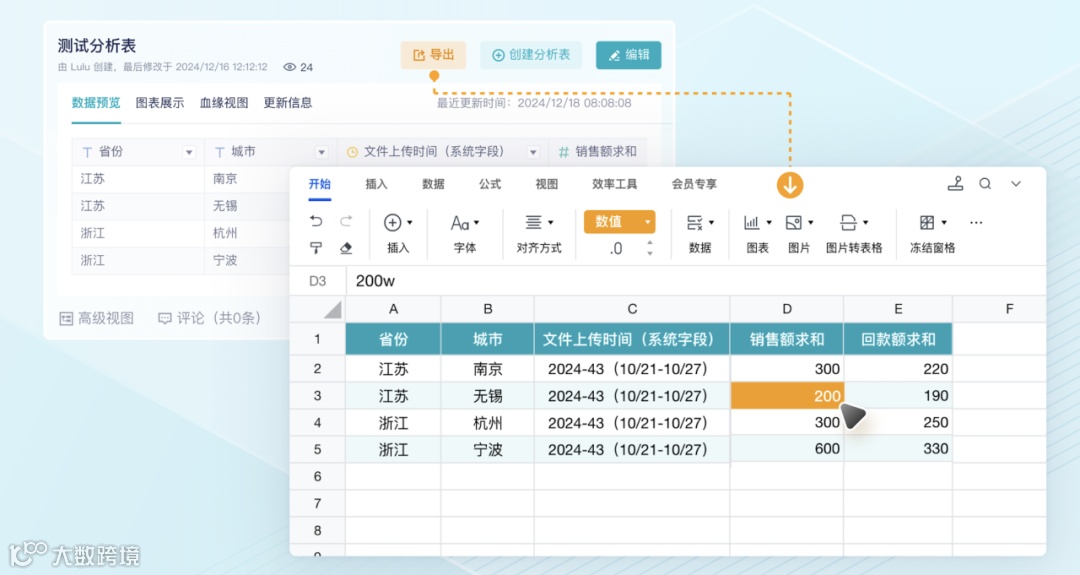Open the 文件上传时间 column filter dropdown
This screenshot has height=575, width=1080.
(532, 152)
